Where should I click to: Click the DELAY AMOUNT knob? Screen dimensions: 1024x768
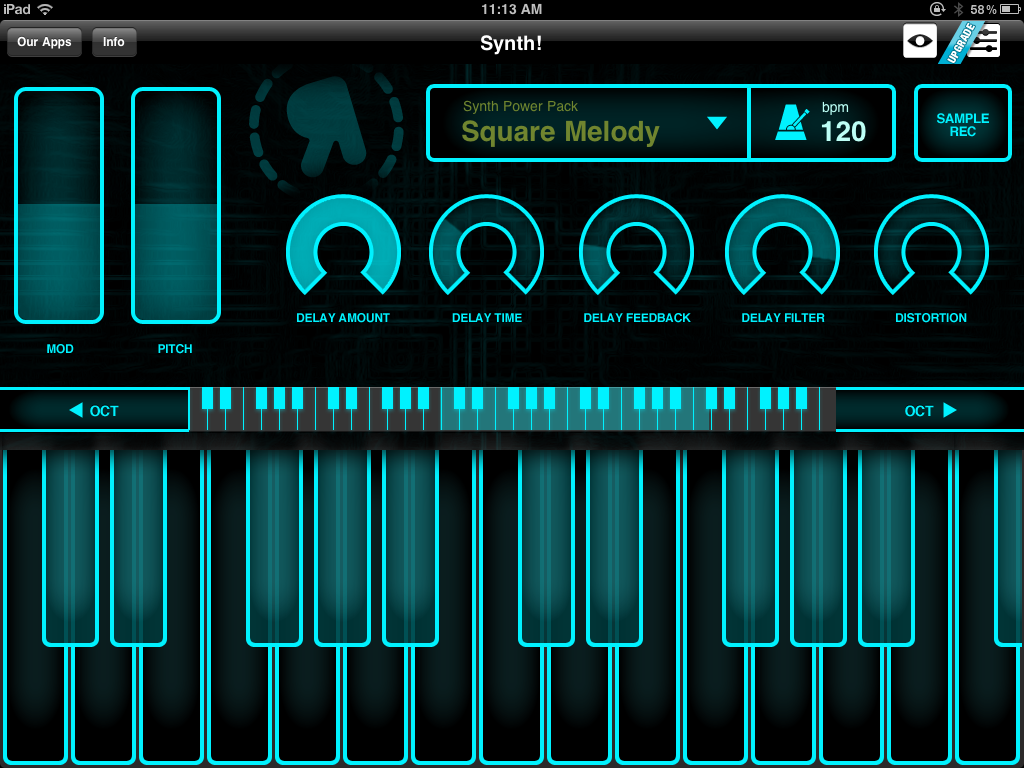343,246
